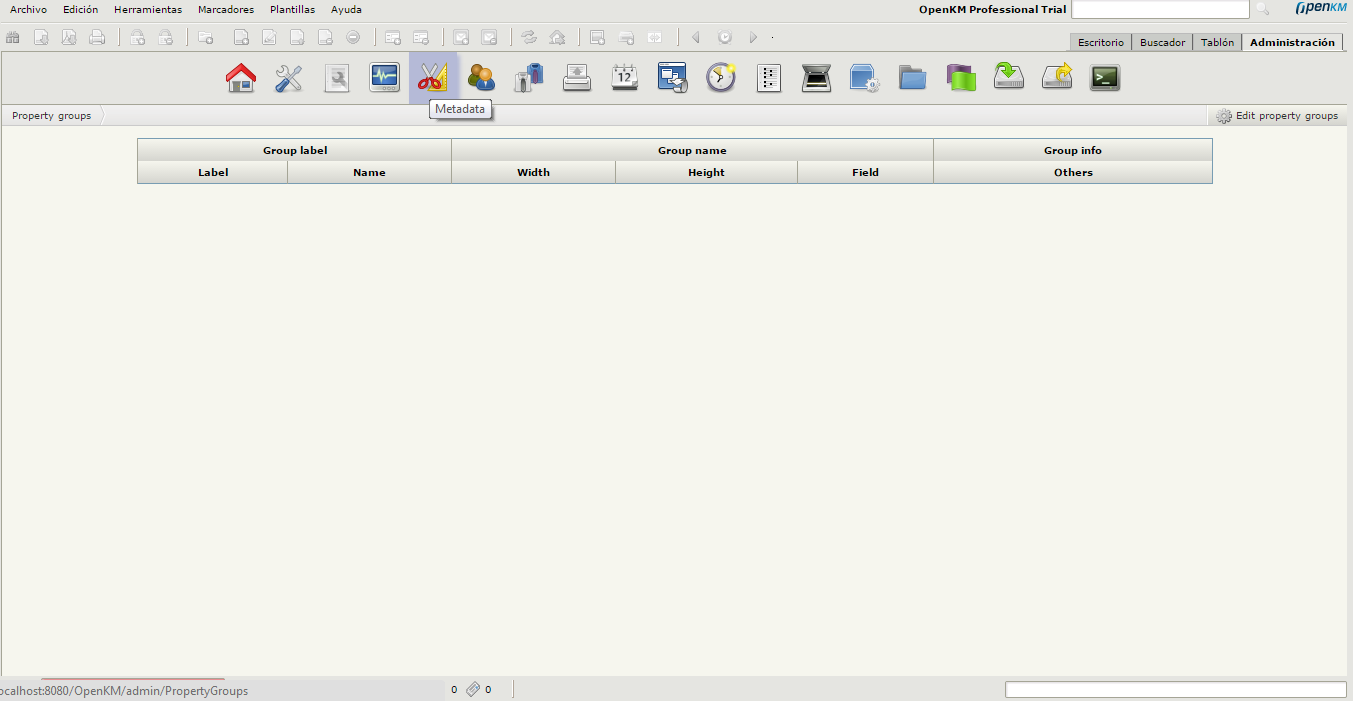
Task: Open the users and roles people icon
Action: click(481, 78)
